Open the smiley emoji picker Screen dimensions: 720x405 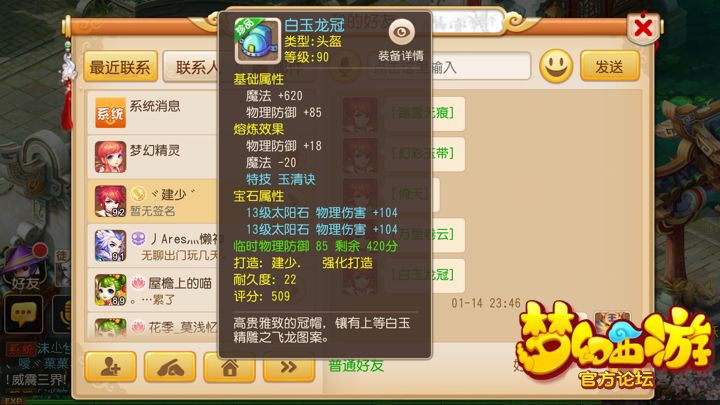pyautogui.click(x=556, y=66)
